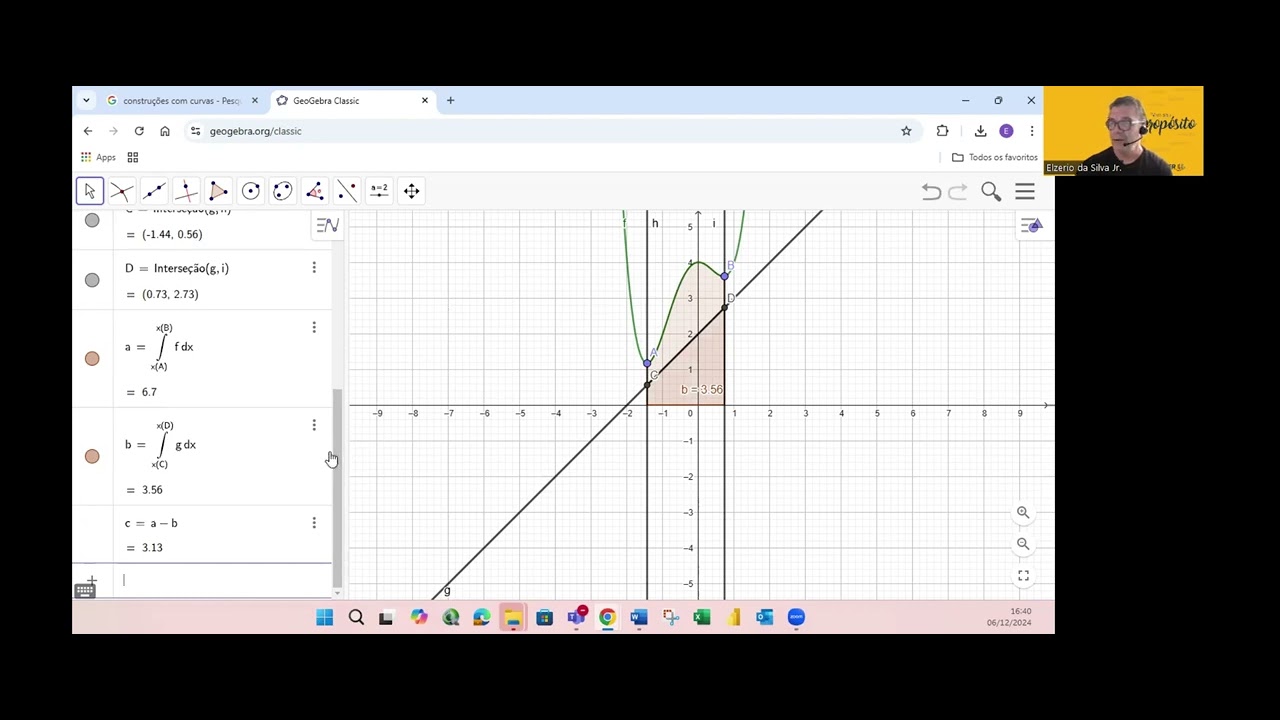Select point D on the graph

[725, 308]
